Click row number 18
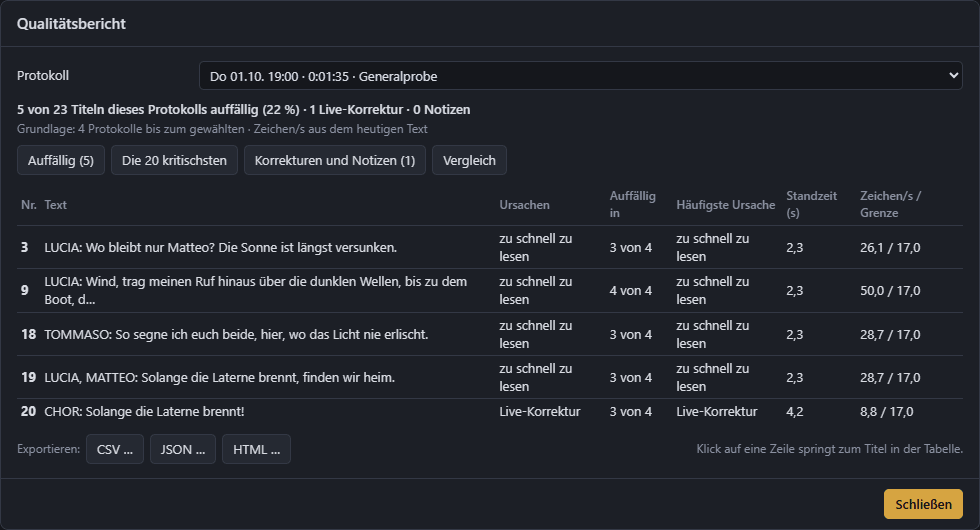 click(x=29, y=334)
